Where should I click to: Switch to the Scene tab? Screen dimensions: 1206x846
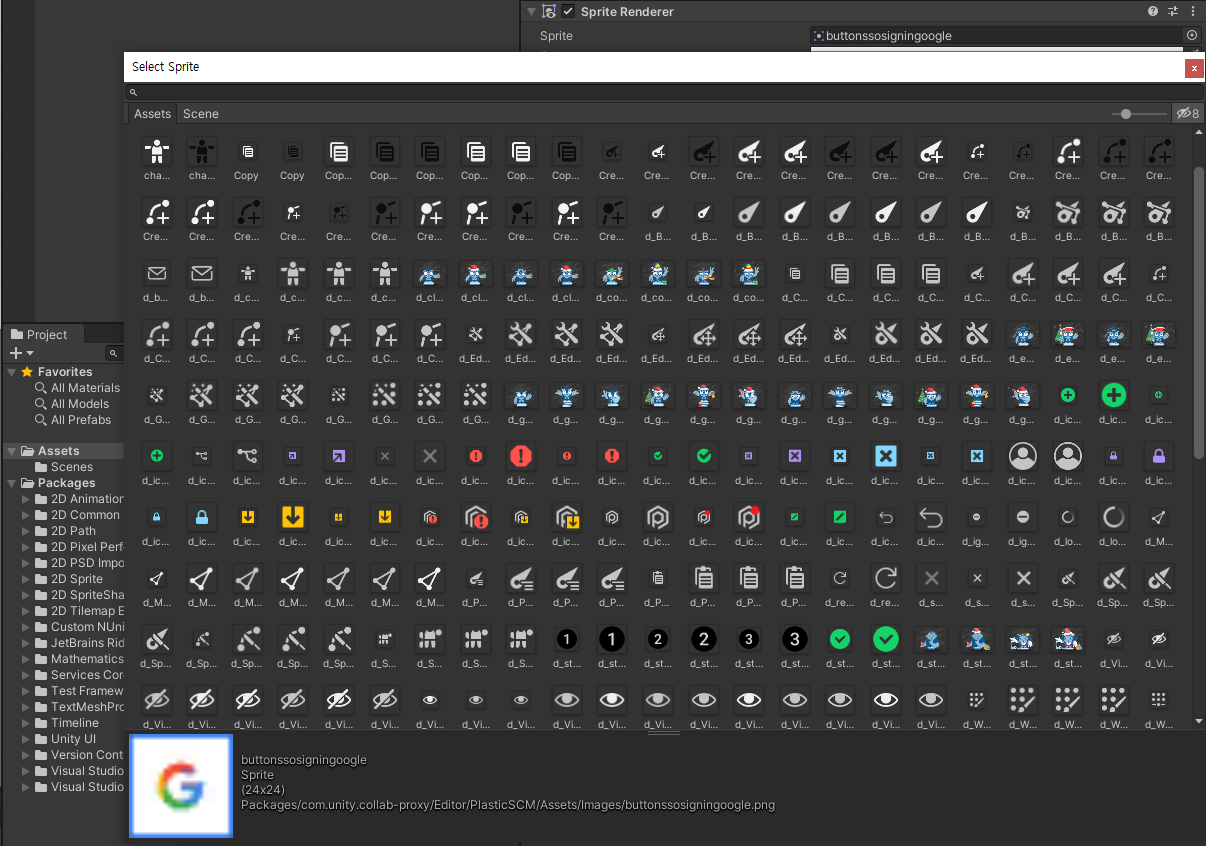pos(201,113)
